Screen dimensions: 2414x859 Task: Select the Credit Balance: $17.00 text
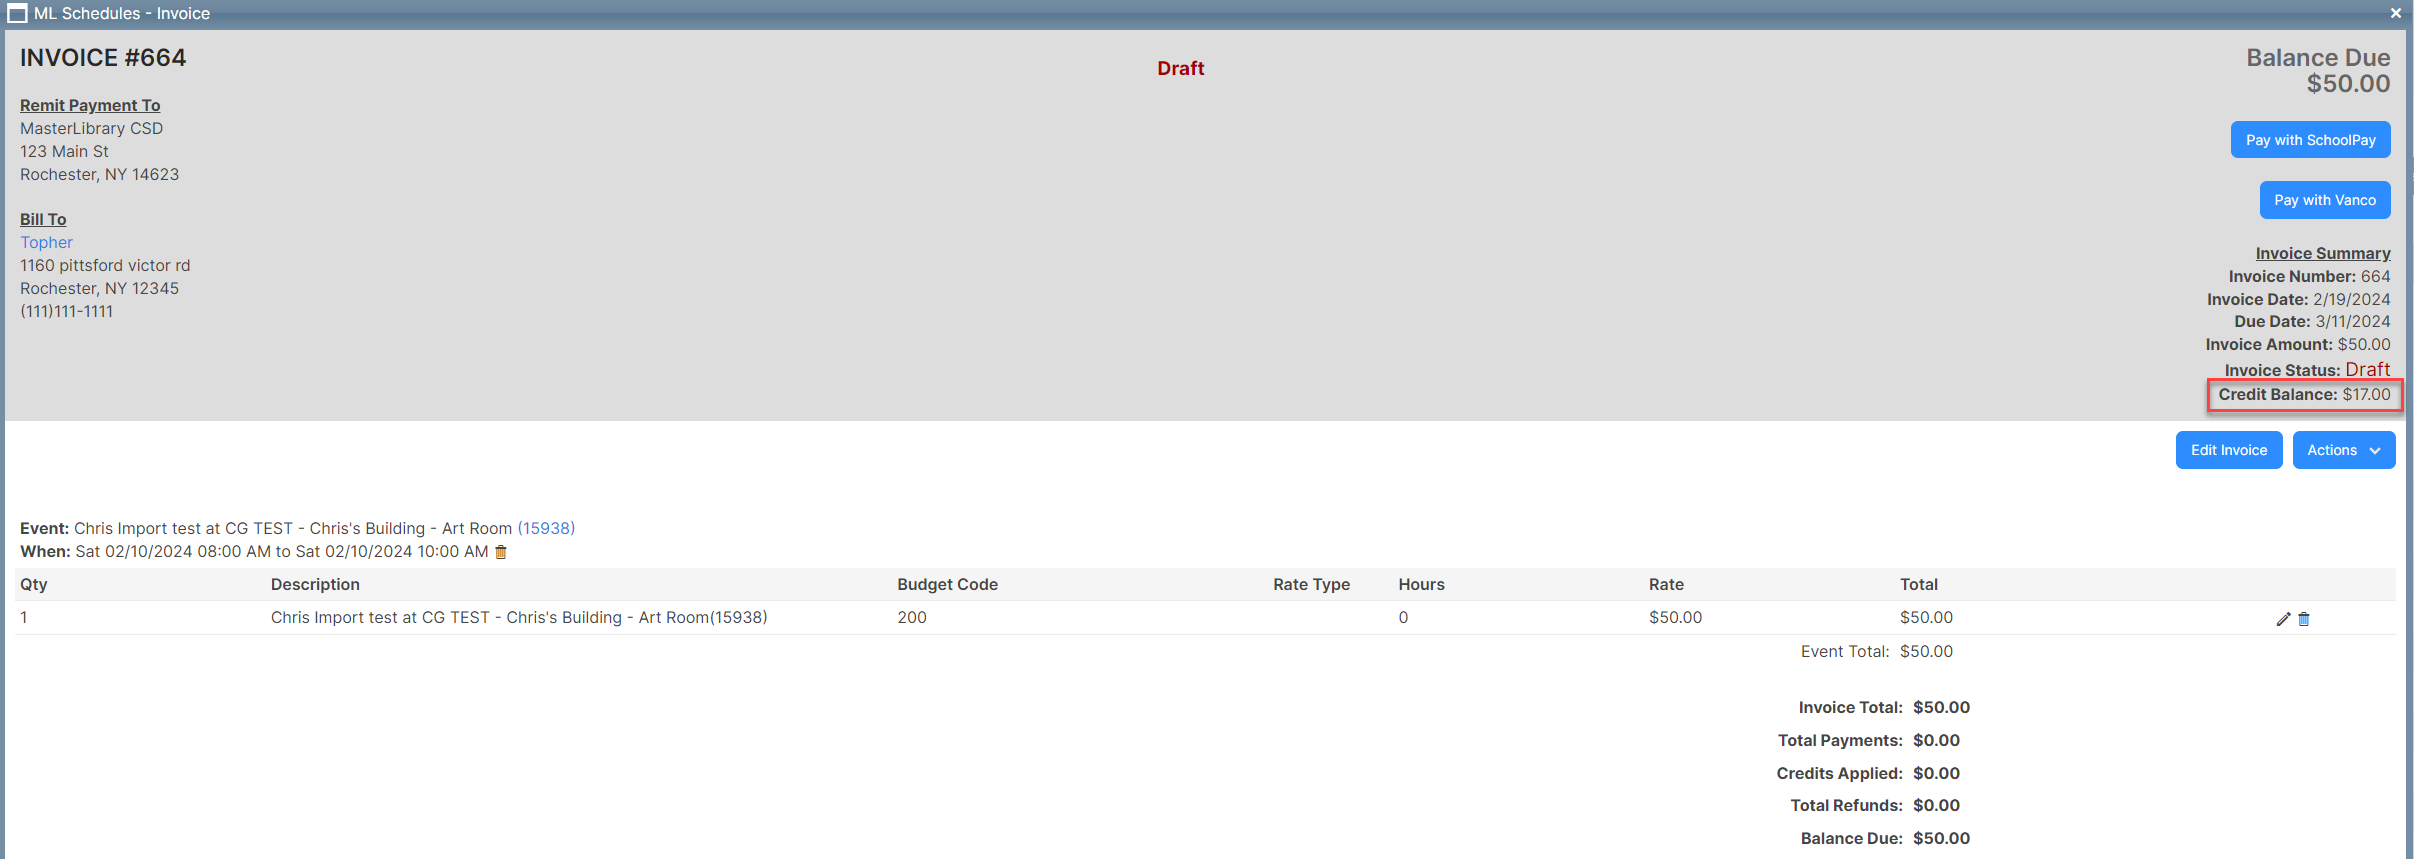(2304, 395)
